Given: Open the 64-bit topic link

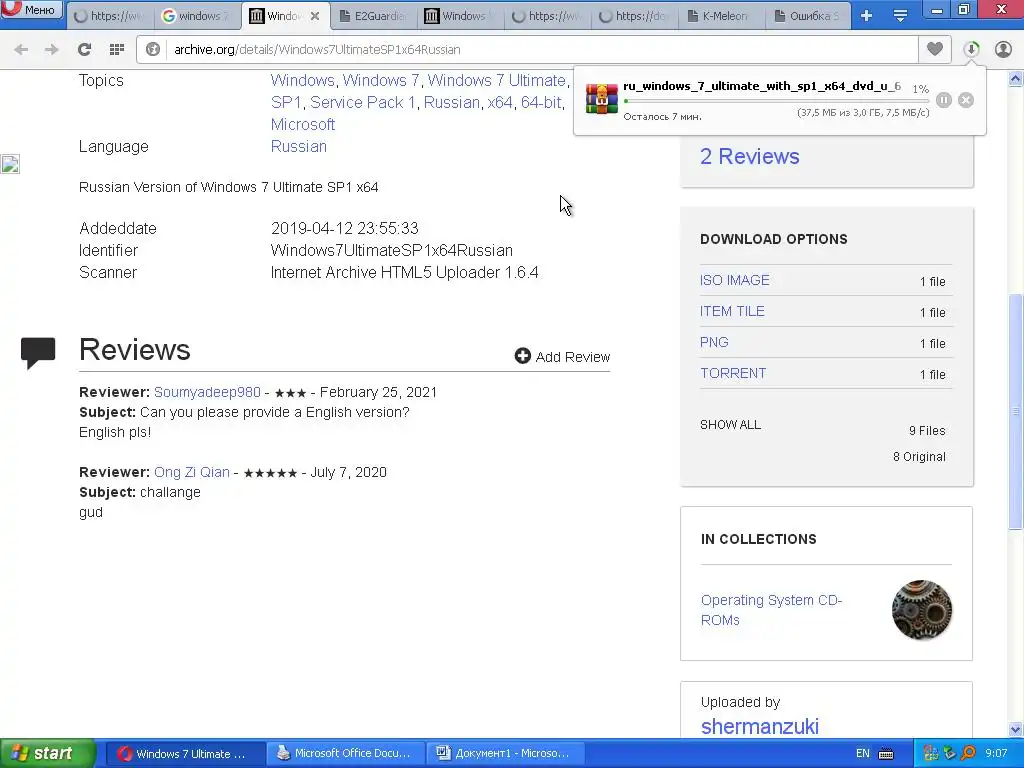Looking at the screenshot, I should pyautogui.click(x=541, y=103).
